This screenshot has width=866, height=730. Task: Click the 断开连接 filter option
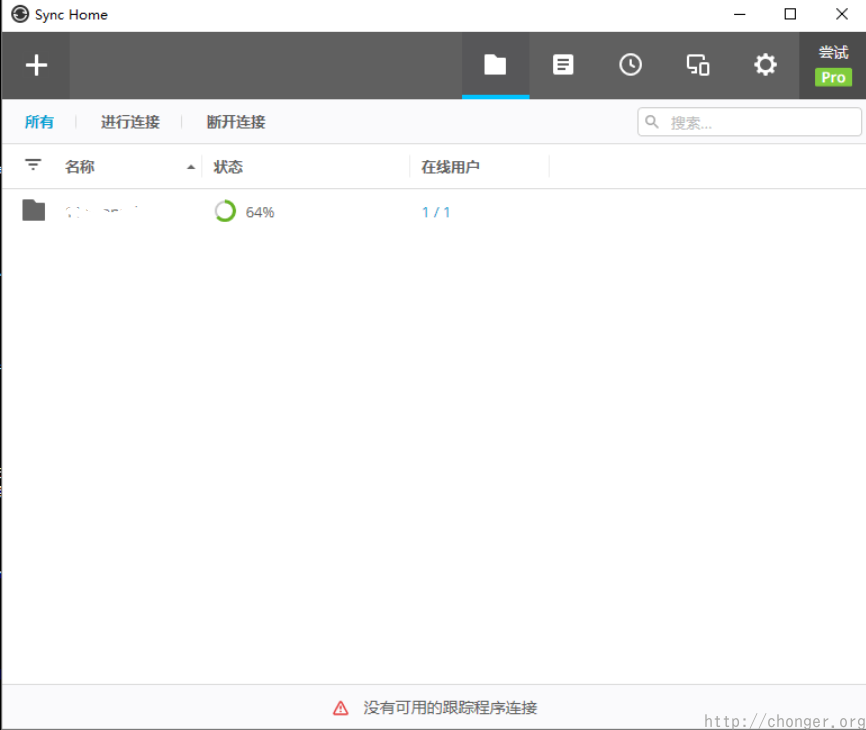(235, 121)
